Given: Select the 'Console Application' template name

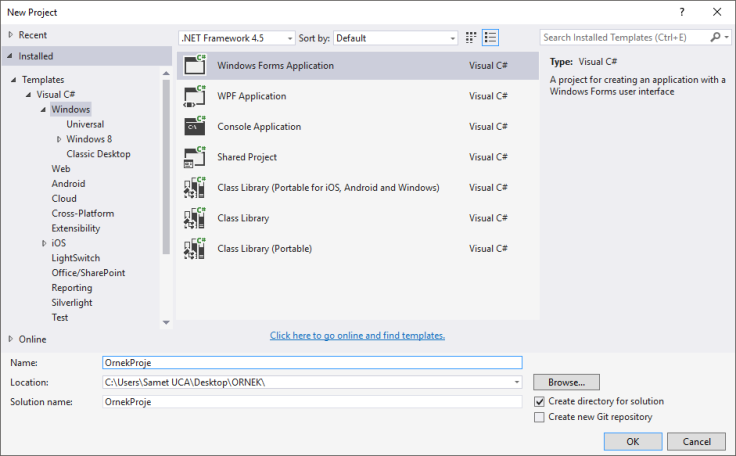Looking at the screenshot, I should [259, 126].
